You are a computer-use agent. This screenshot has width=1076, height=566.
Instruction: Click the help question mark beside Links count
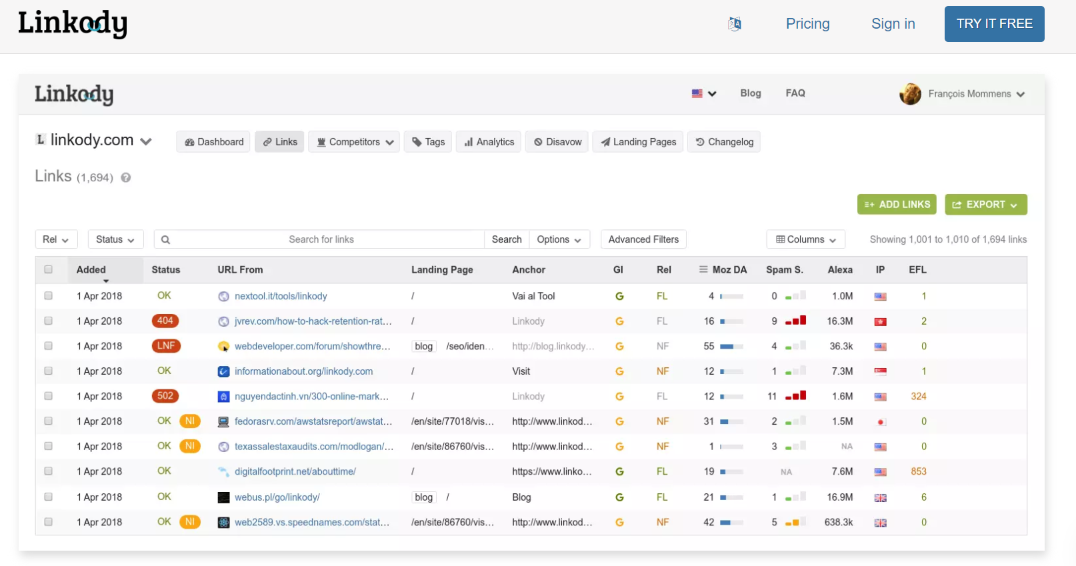click(126, 178)
